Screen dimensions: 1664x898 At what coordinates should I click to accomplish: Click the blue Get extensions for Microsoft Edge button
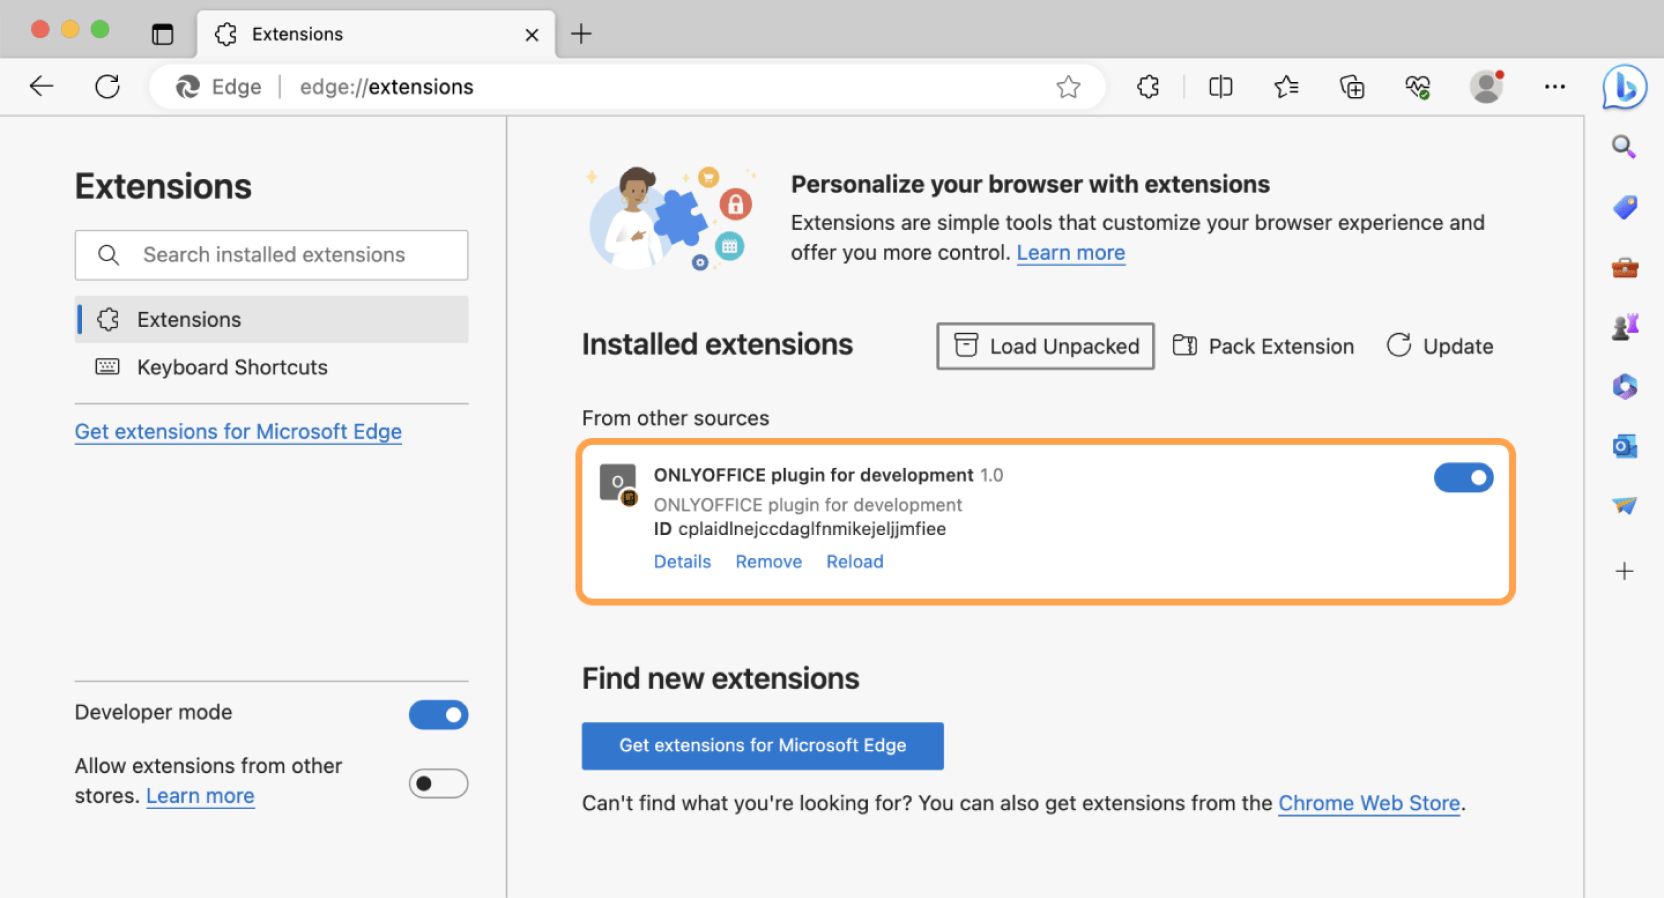pos(763,746)
